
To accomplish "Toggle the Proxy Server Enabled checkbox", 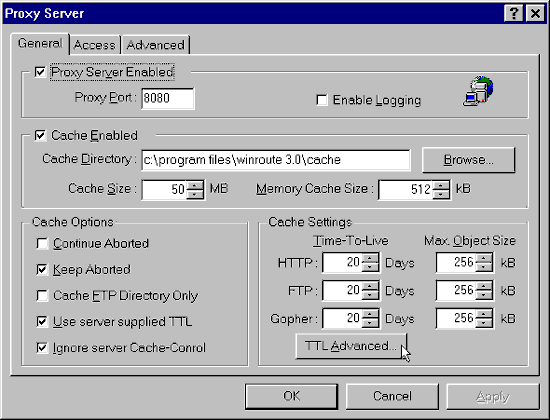I will 40,72.
